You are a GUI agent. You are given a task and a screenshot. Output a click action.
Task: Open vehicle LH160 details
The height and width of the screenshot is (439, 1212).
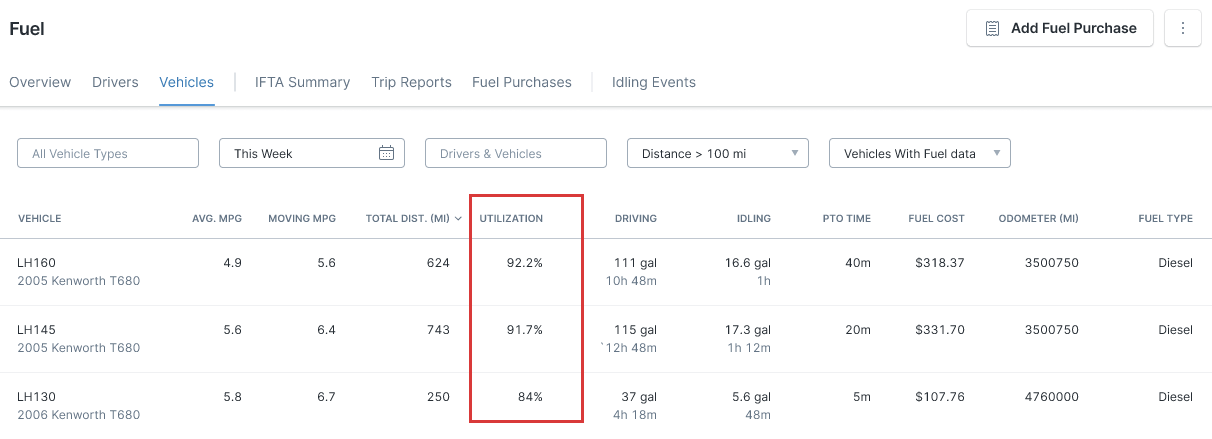tap(36, 263)
